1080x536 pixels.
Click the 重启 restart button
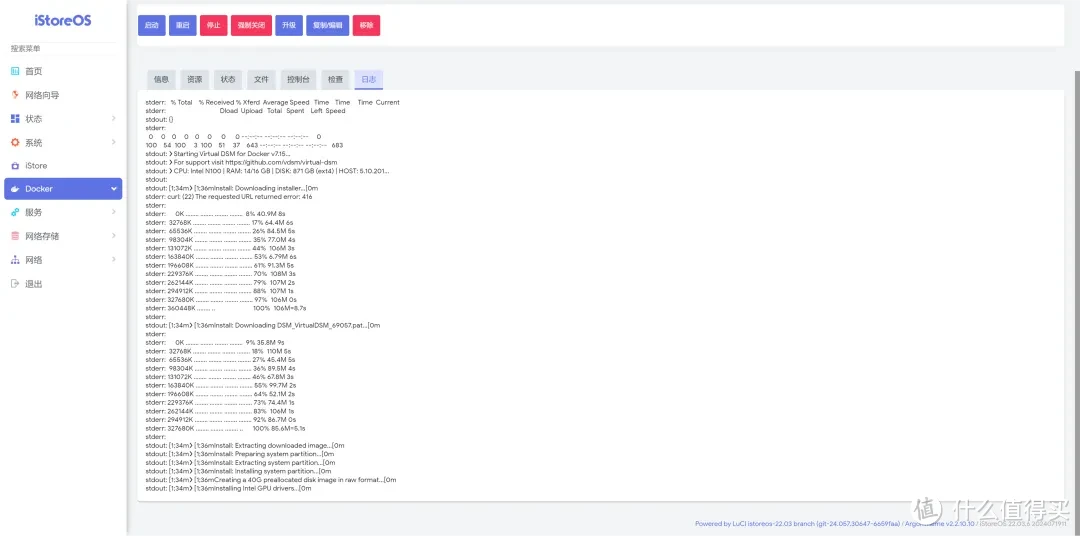pyautogui.click(x=183, y=25)
